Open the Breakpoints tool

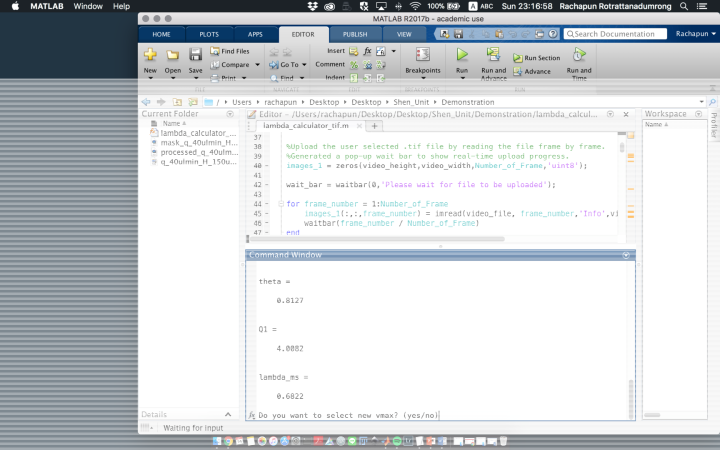(x=422, y=55)
